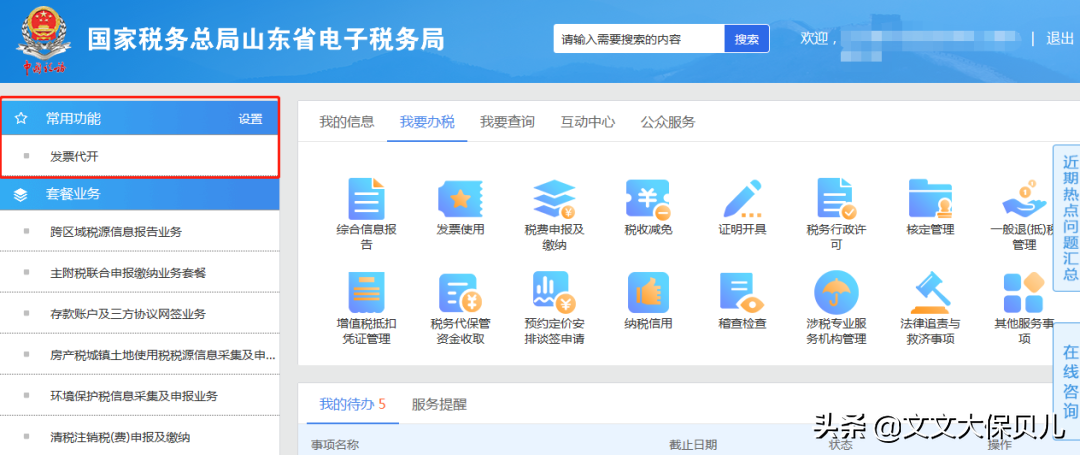This screenshot has width=1080, height=455.
Task: Open 综合信息报告 icon
Action: pyautogui.click(x=366, y=200)
